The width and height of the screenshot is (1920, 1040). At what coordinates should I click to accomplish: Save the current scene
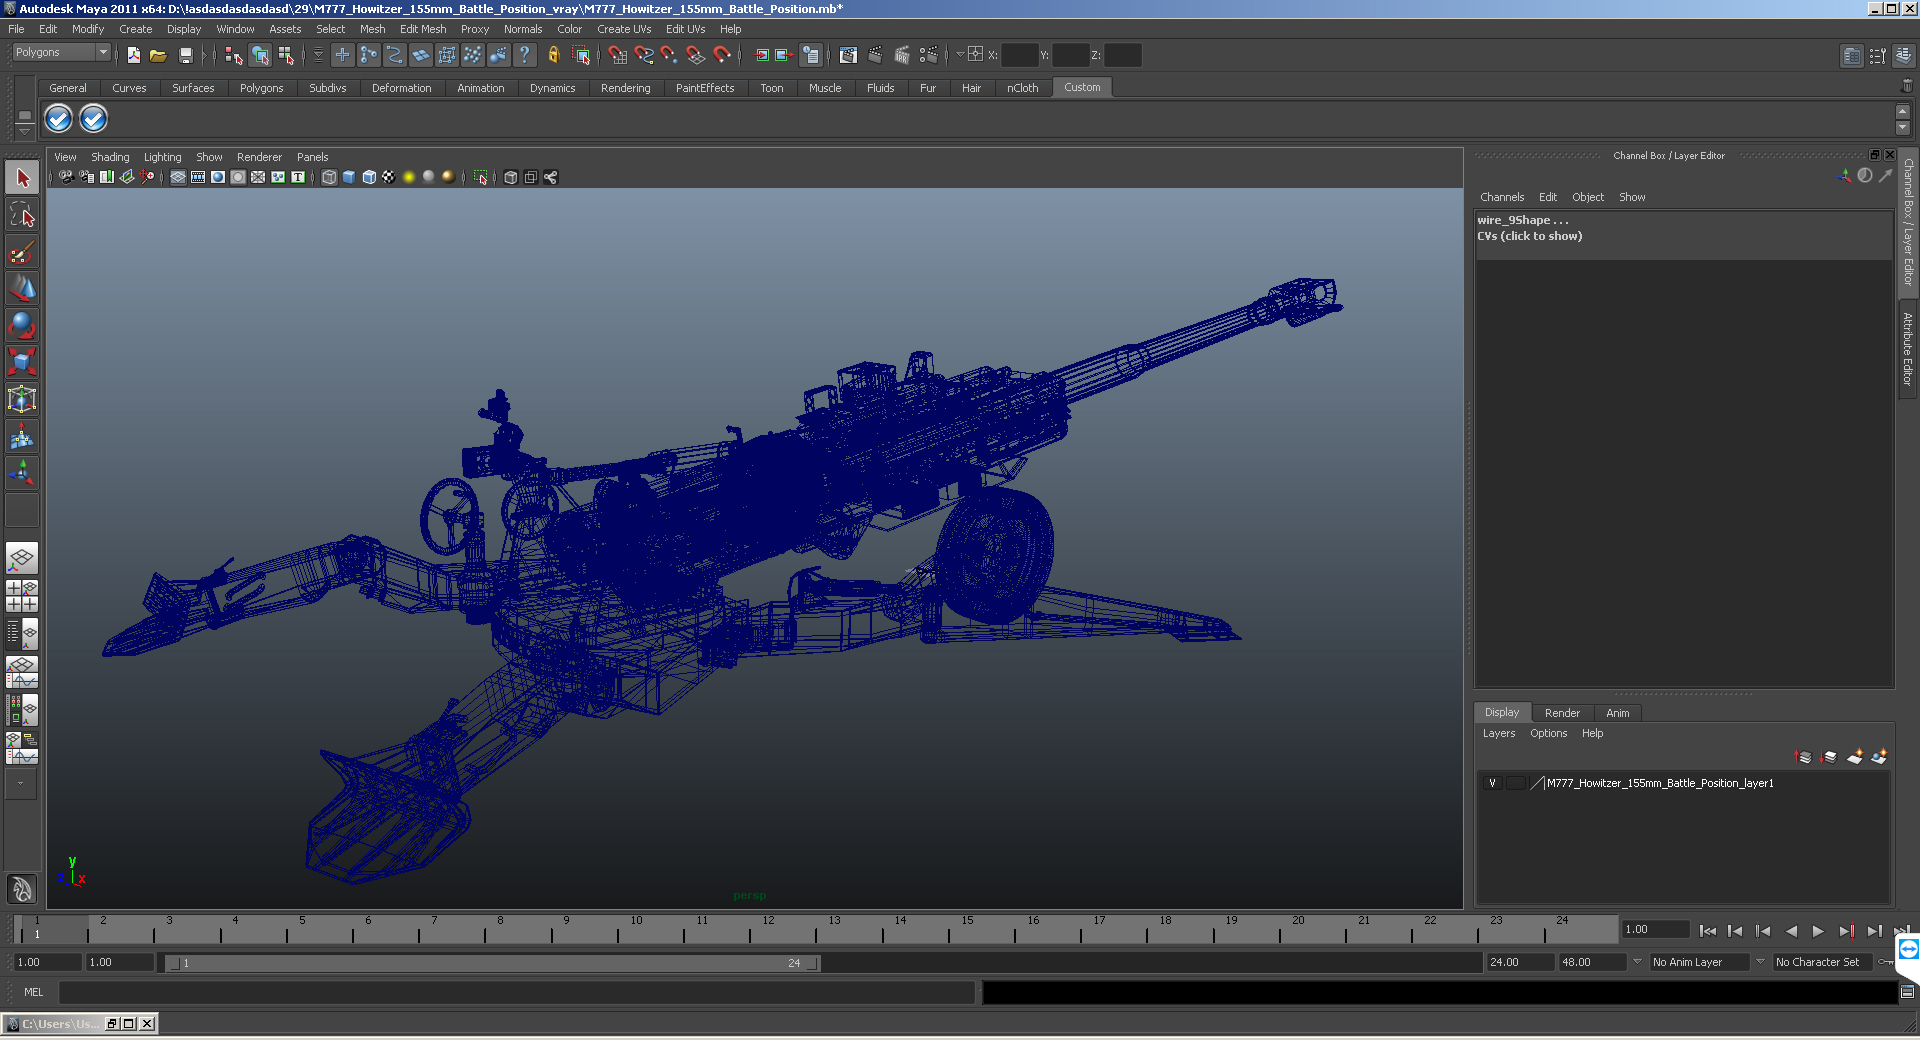coord(185,55)
